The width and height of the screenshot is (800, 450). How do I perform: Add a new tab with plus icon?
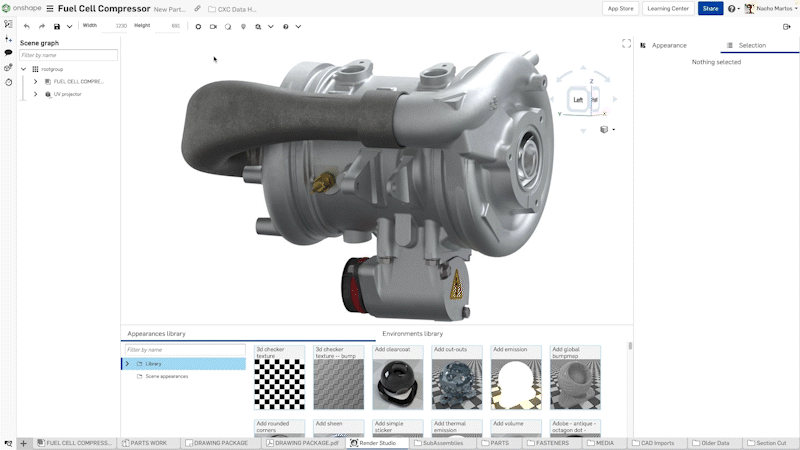(x=23, y=443)
